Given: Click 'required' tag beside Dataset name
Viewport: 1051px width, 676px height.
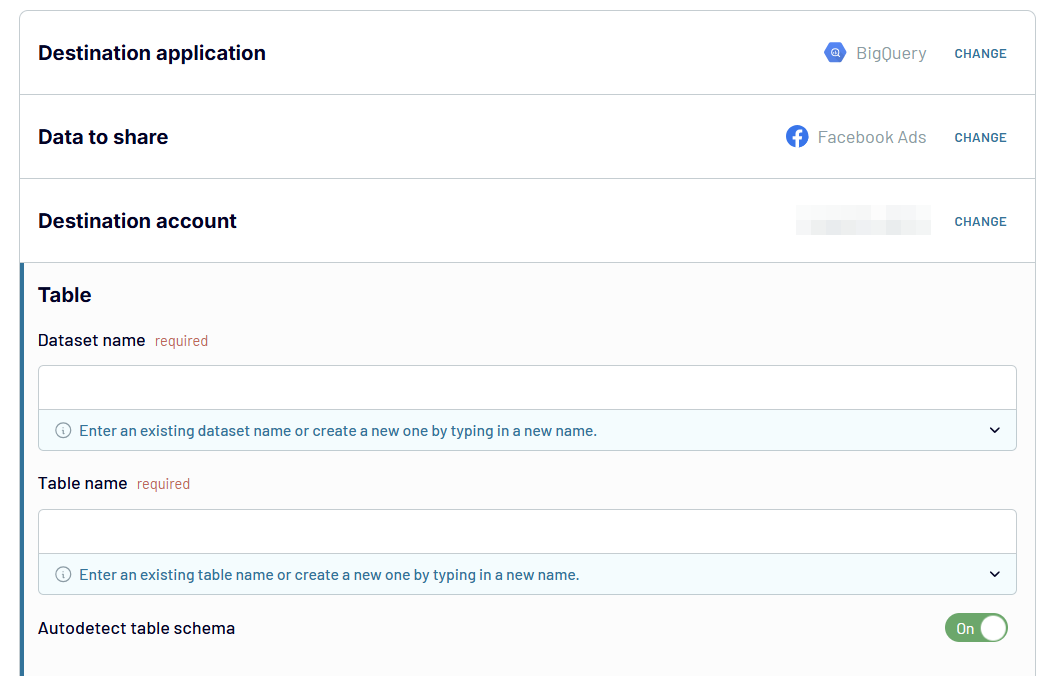Looking at the screenshot, I should 181,341.
